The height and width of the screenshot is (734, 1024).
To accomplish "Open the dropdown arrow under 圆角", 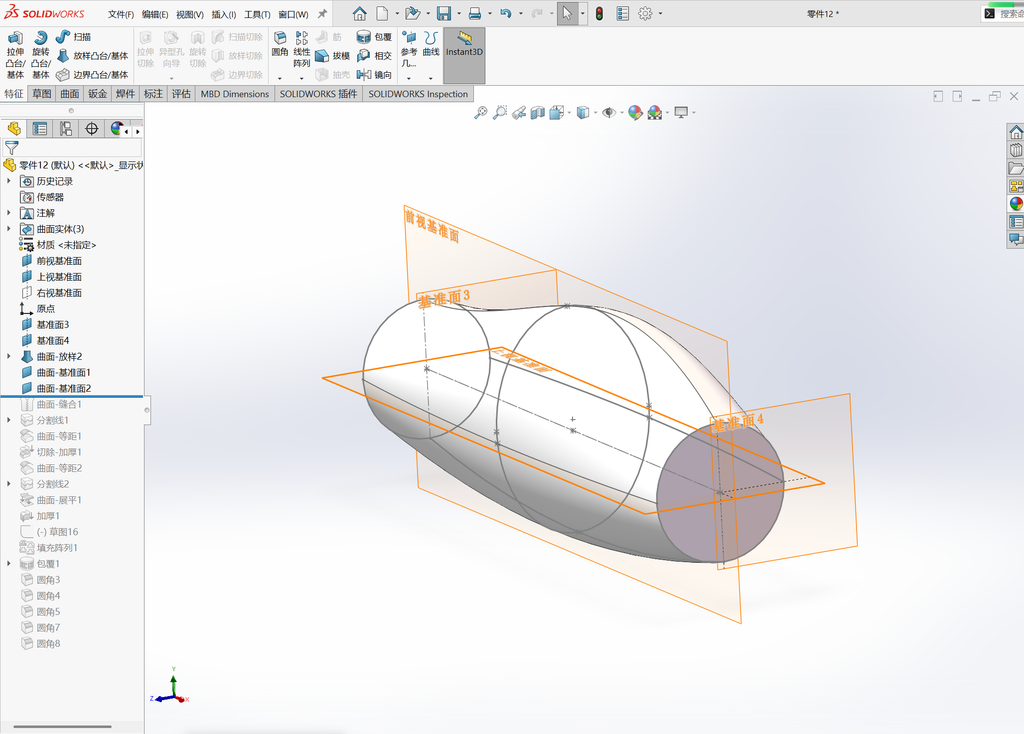I will point(280,78).
